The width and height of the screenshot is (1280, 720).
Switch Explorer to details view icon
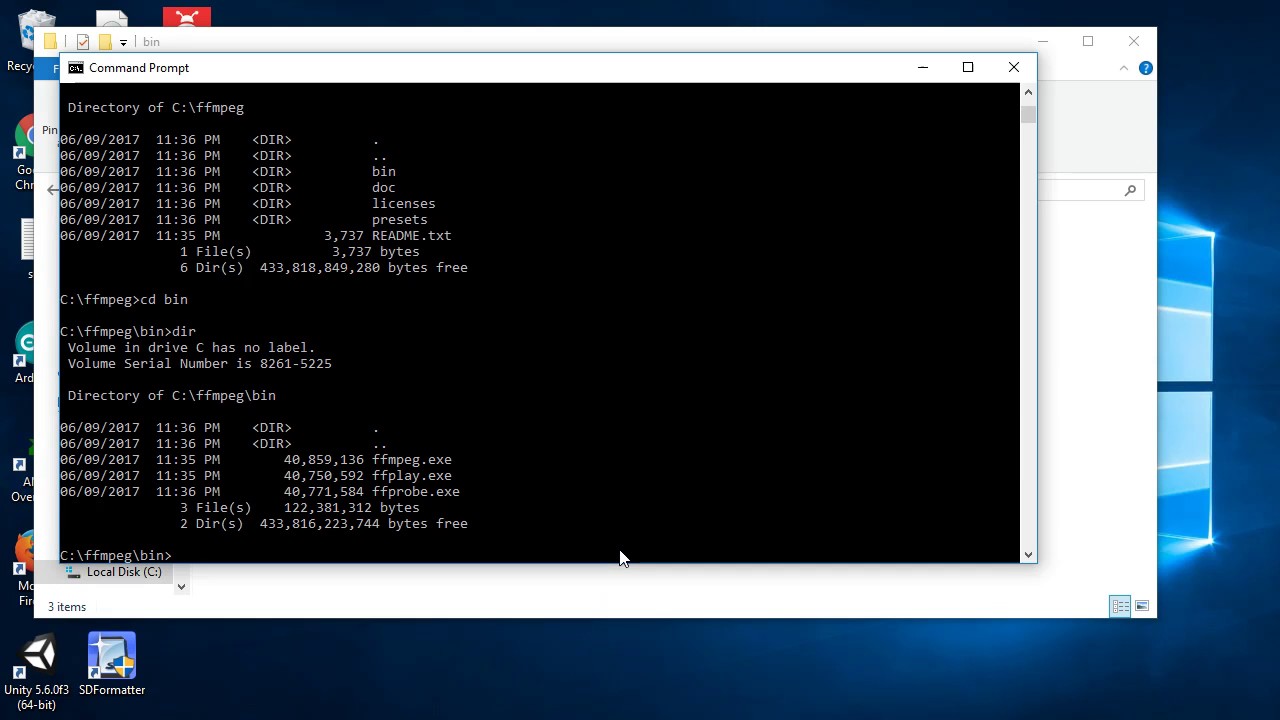click(x=1120, y=606)
